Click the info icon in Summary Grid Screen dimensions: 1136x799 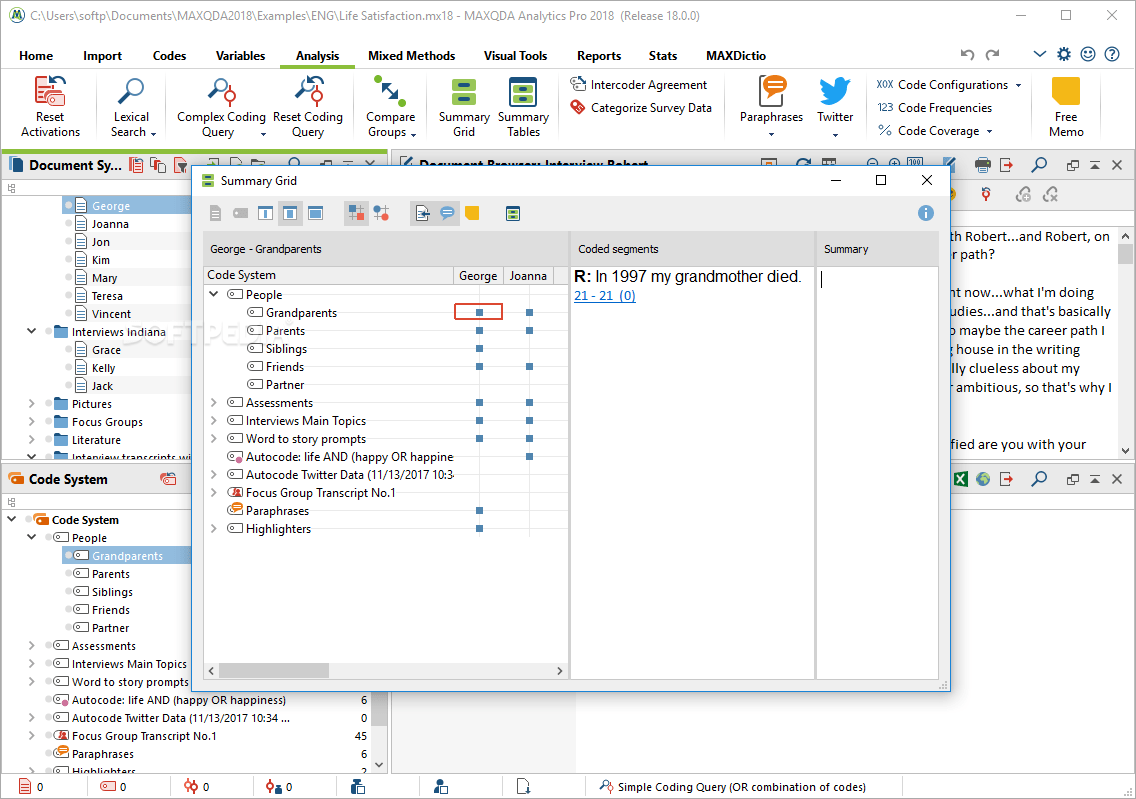(925, 213)
